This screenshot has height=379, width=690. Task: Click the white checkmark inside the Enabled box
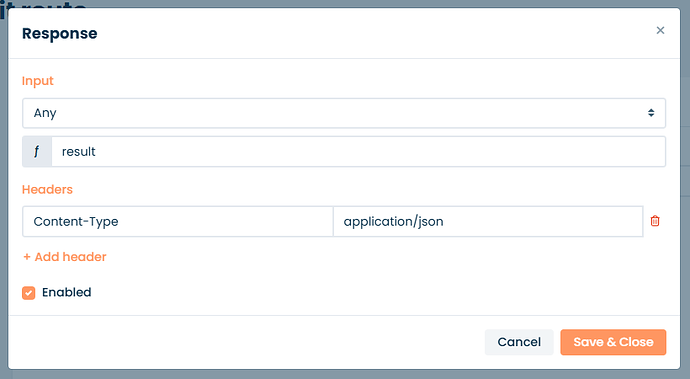click(29, 293)
